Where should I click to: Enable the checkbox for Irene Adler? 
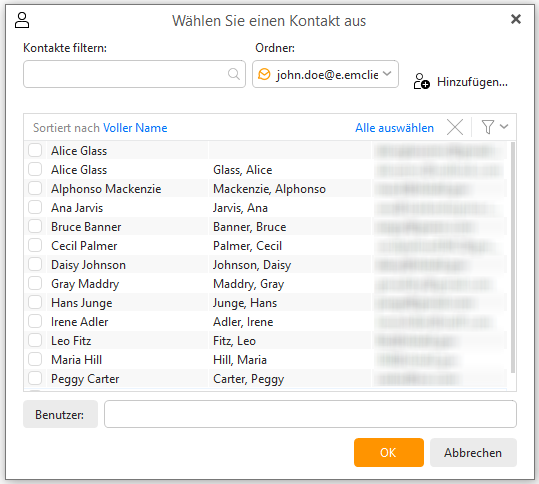[35, 321]
